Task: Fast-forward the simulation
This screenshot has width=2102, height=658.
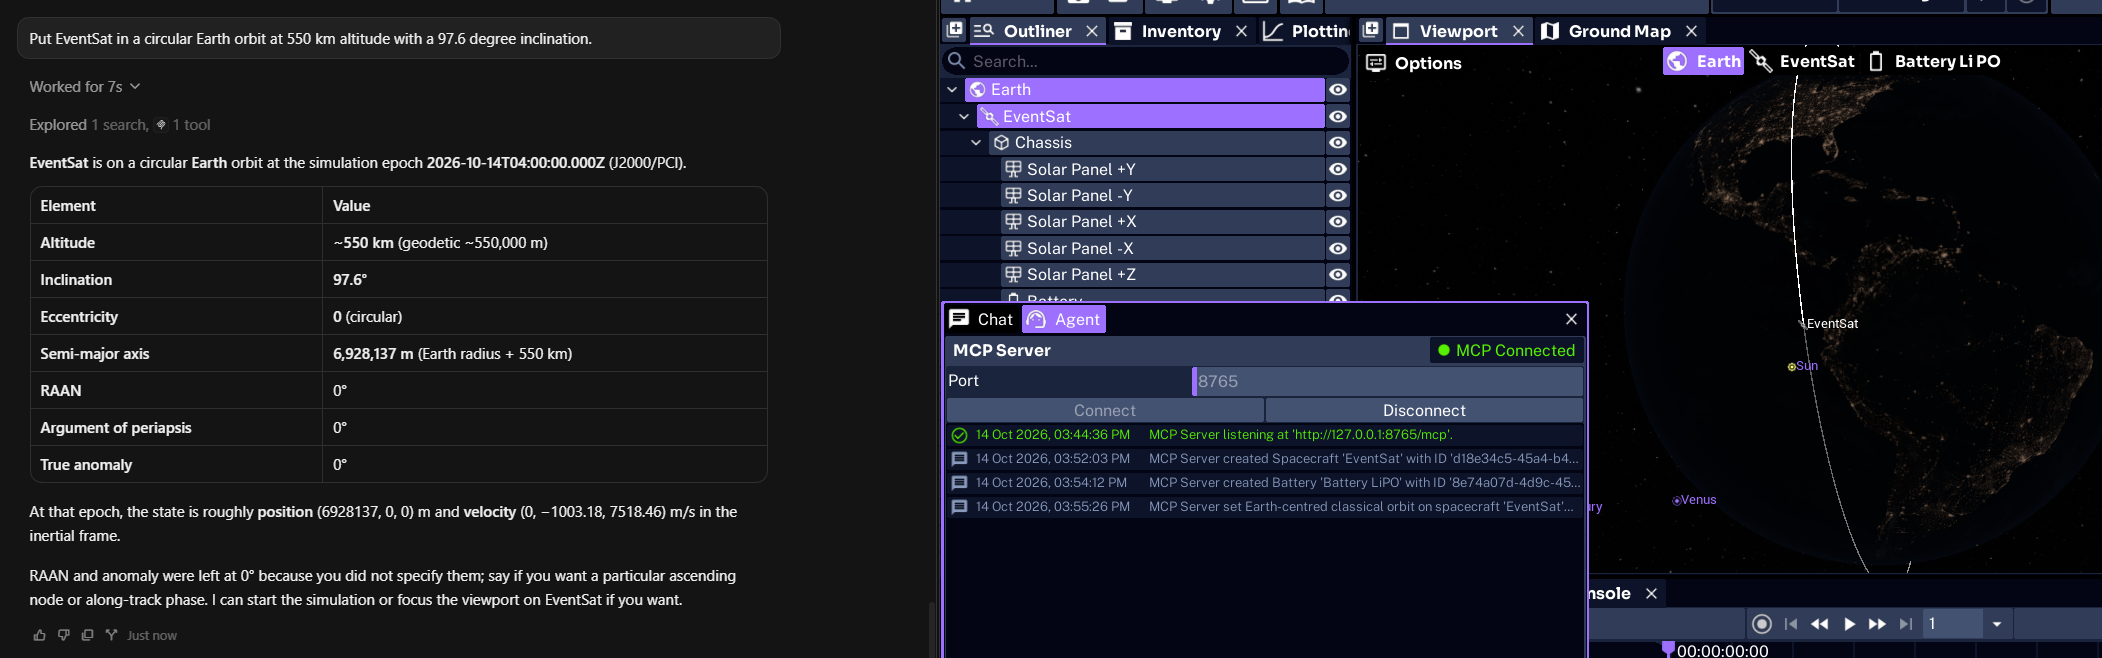Action: (1878, 624)
